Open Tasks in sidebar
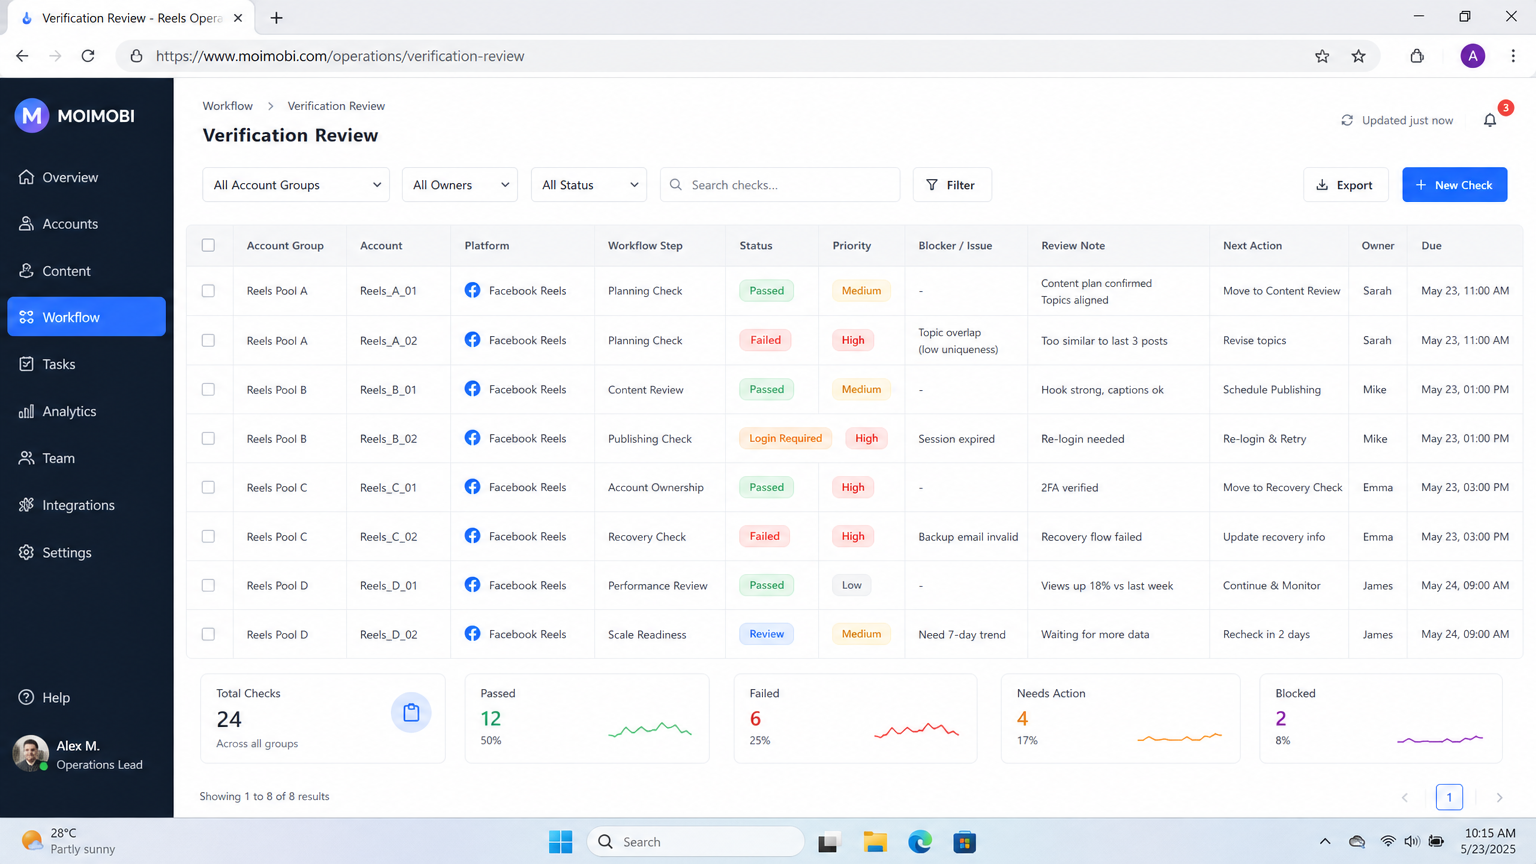1536x864 pixels. (x=86, y=364)
